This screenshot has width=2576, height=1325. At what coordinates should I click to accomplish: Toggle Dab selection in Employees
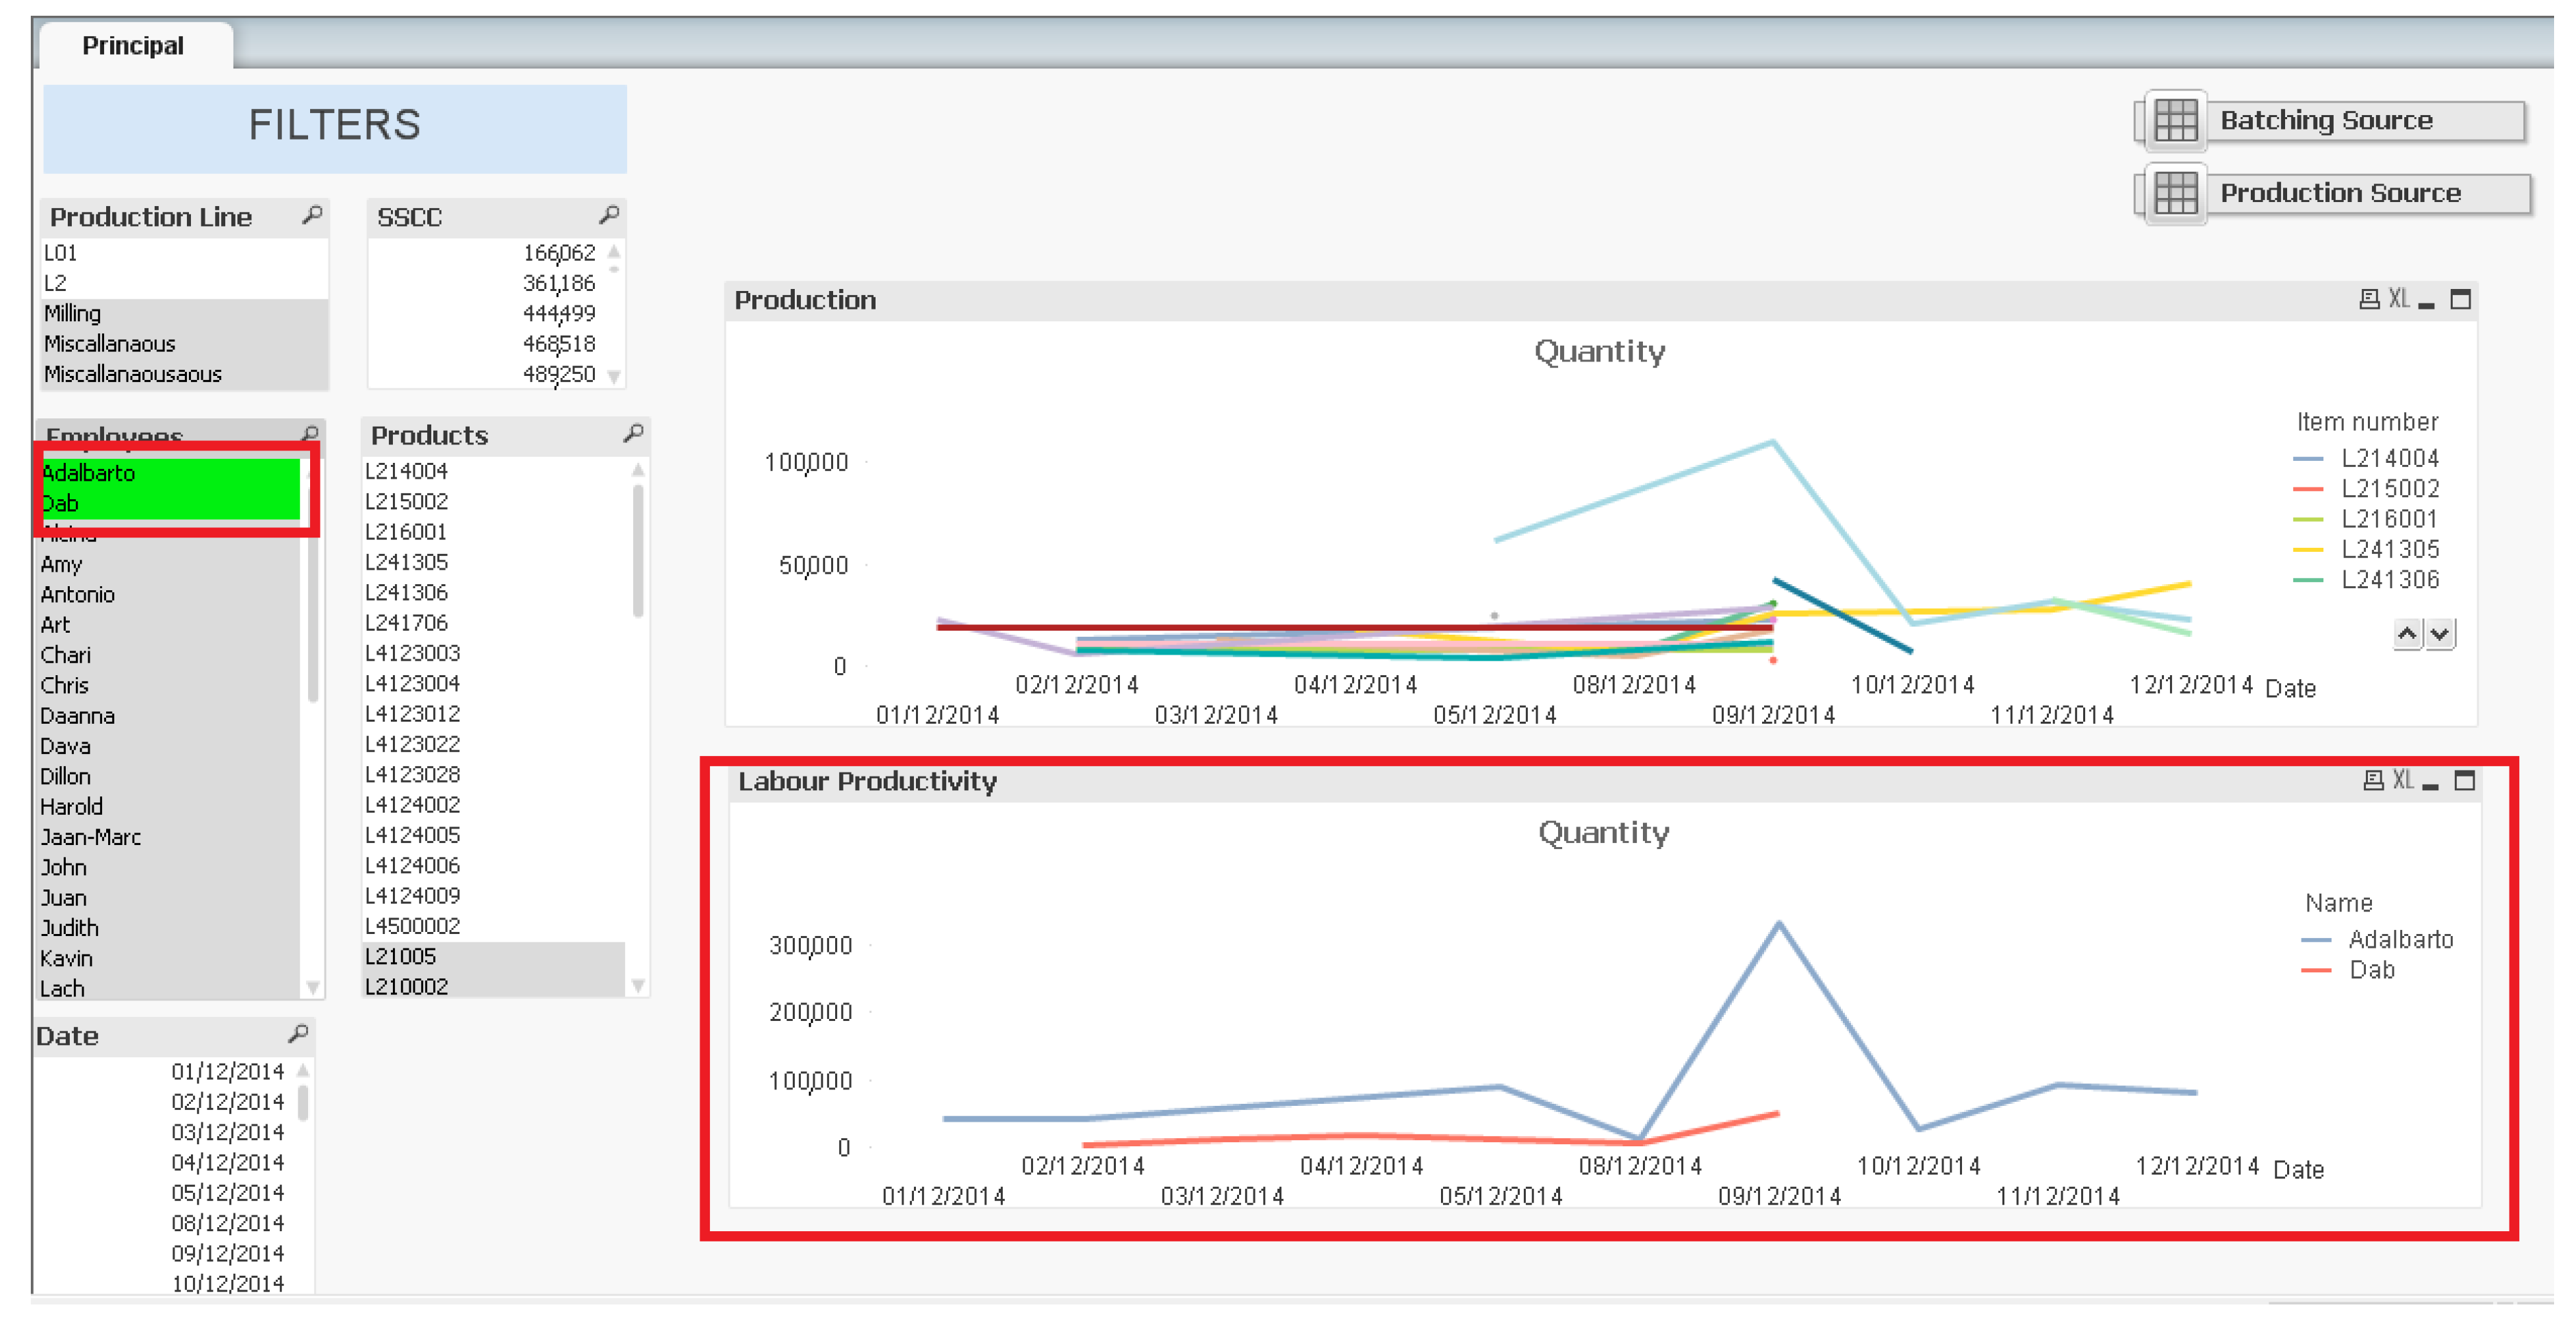(60, 504)
